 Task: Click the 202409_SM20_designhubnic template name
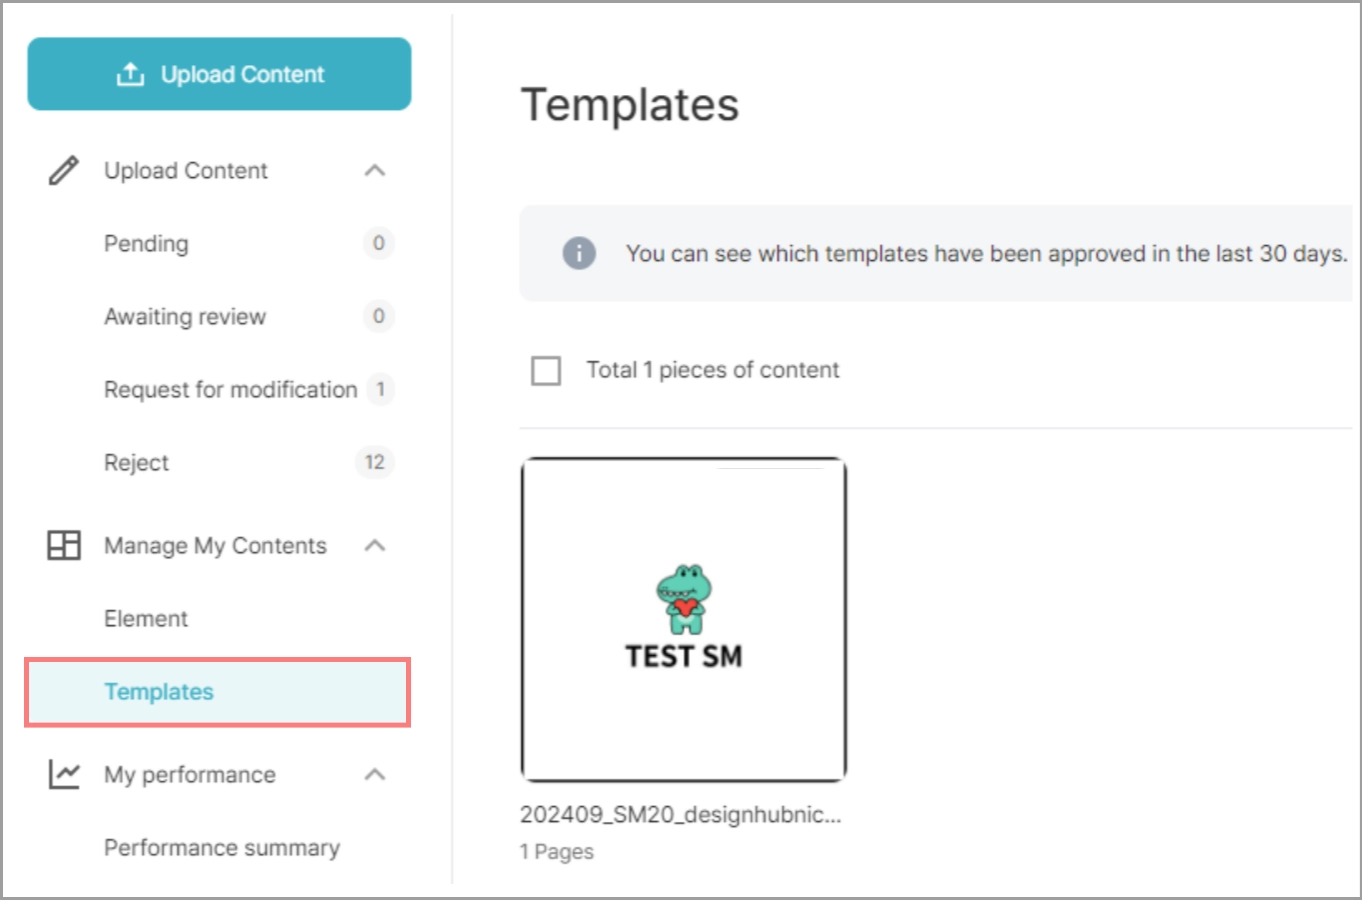(x=680, y=815)
